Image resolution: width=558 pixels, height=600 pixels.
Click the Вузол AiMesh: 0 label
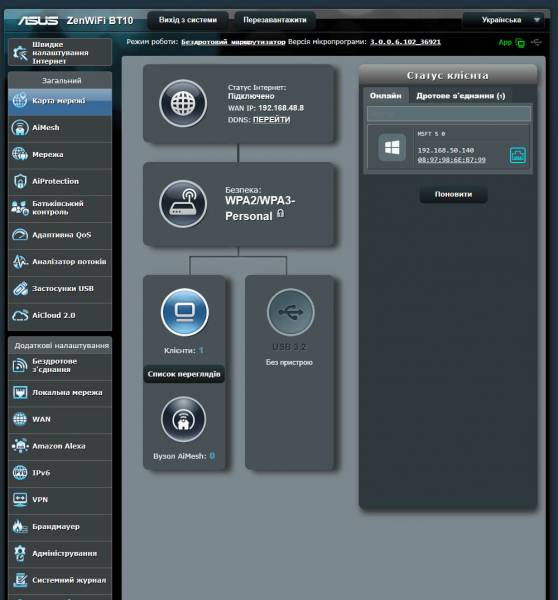[184, 456]
